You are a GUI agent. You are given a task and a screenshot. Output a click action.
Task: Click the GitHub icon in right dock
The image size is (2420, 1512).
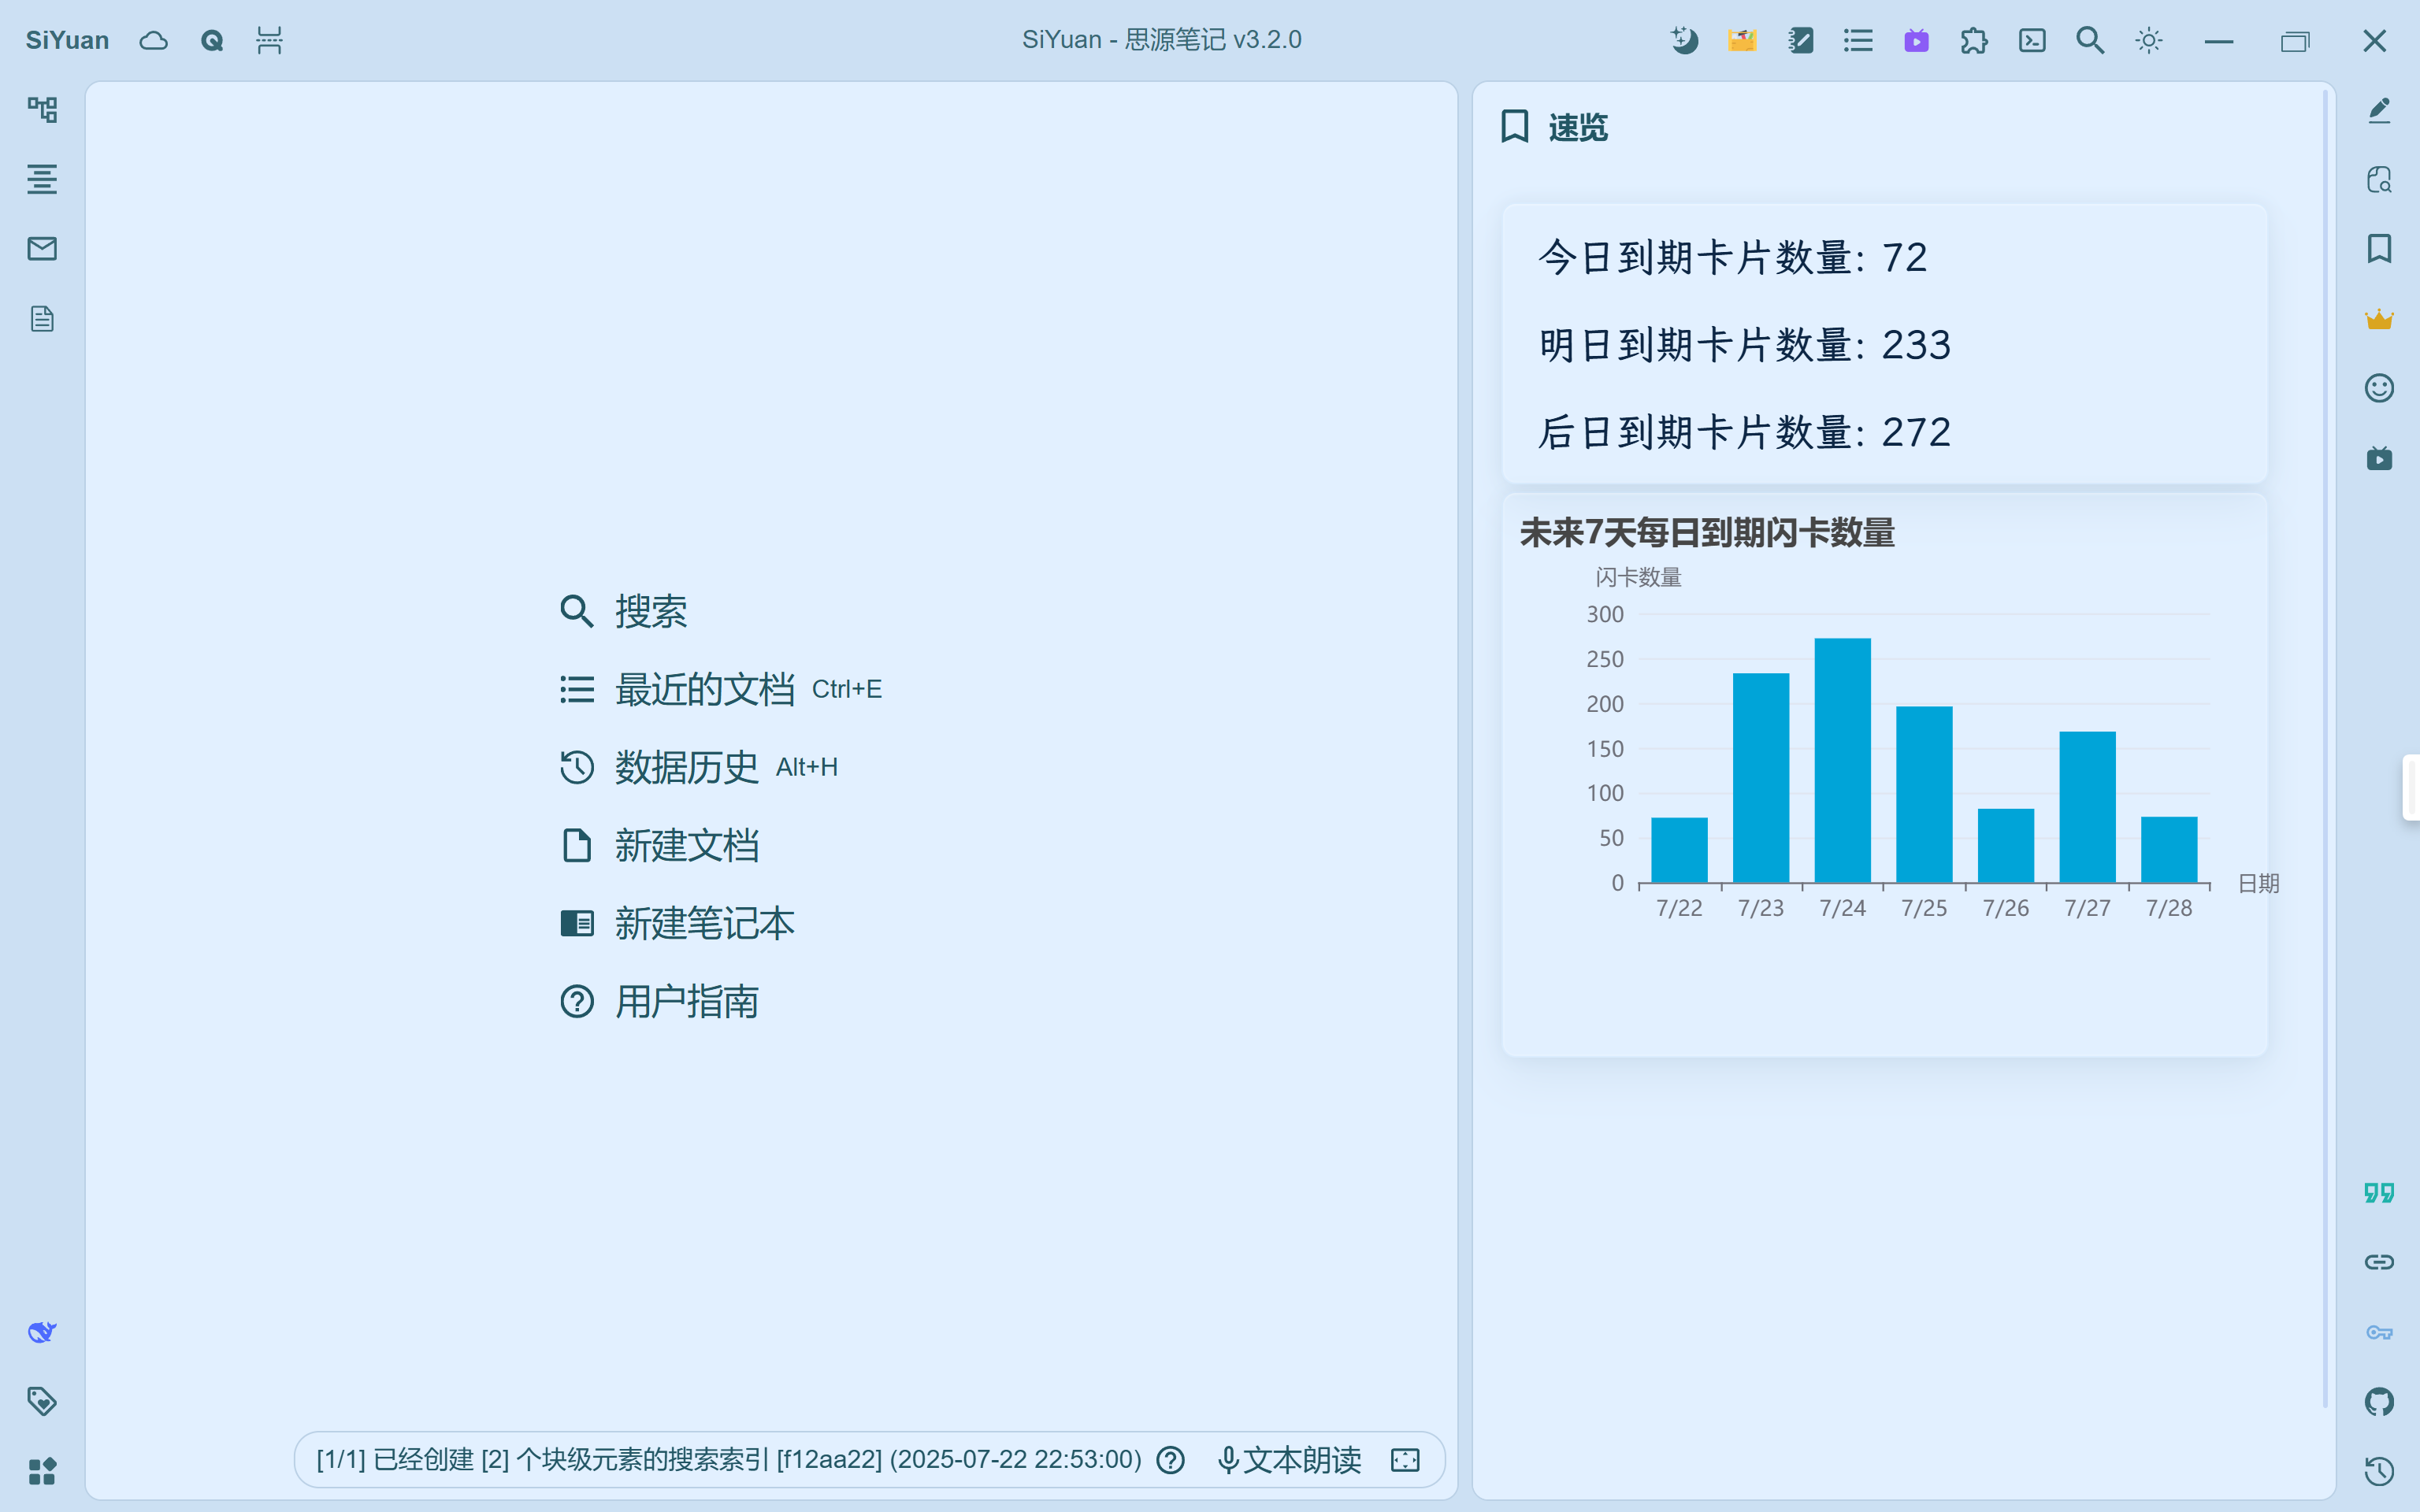[x=2379, y=1401]
